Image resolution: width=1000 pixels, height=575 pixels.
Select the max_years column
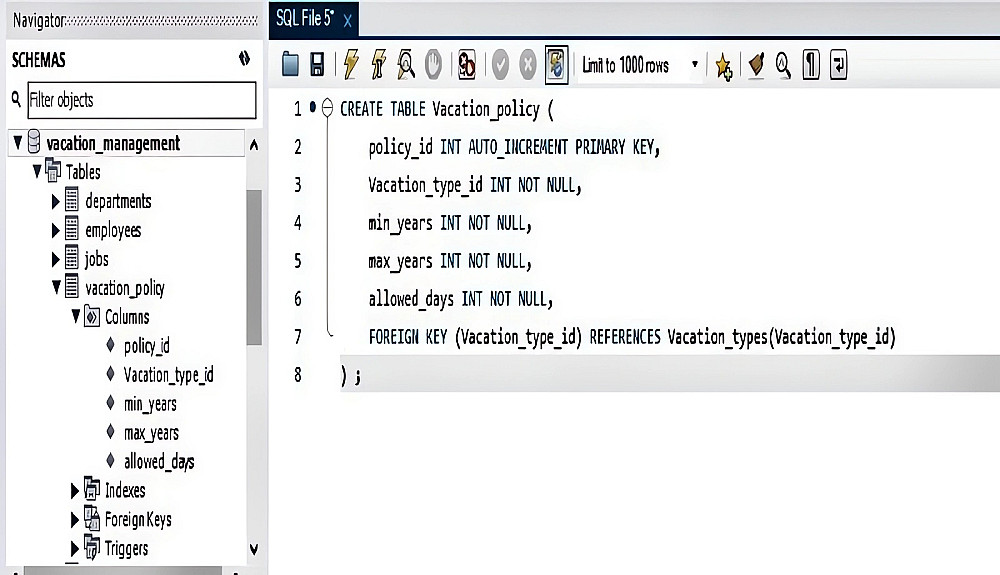point(151,433)
